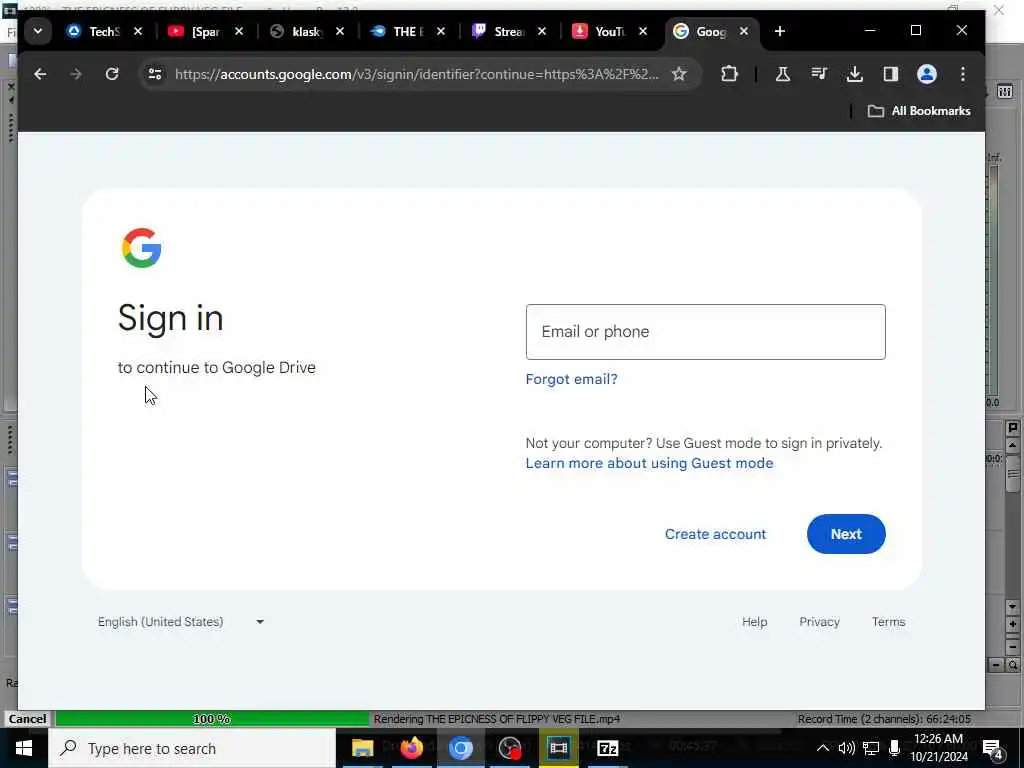Open the clock showing 12:26 AM

tap(939, 748)
